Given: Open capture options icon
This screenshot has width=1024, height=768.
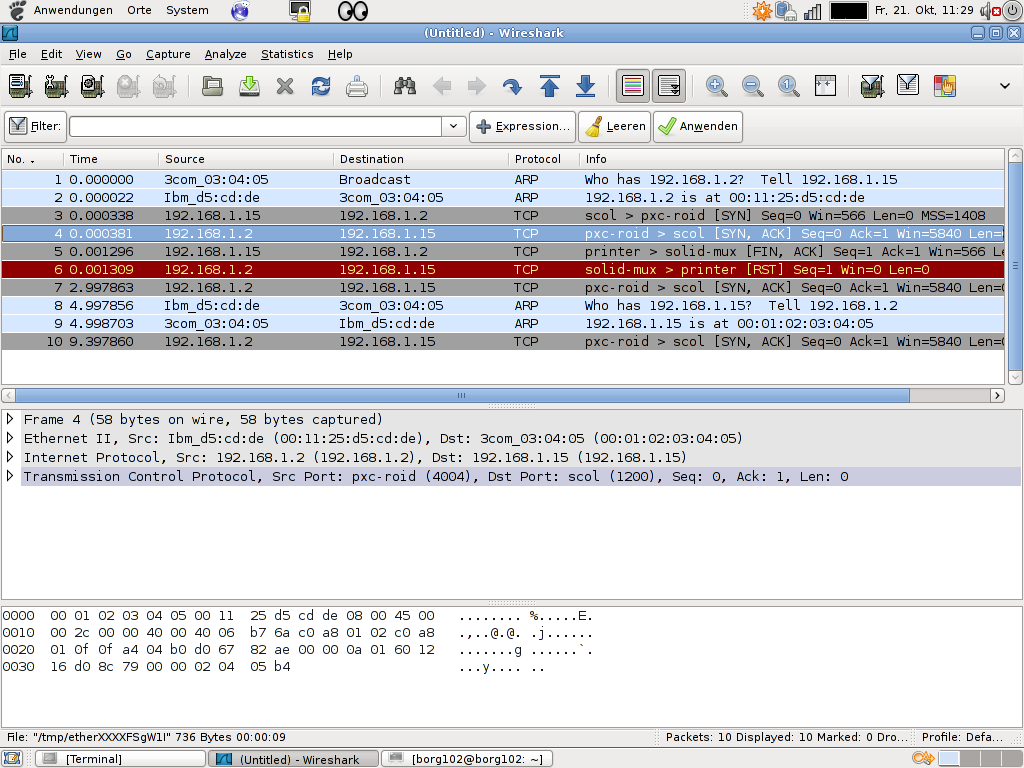Looking at the screenshot, I should (x=56, y=86).
